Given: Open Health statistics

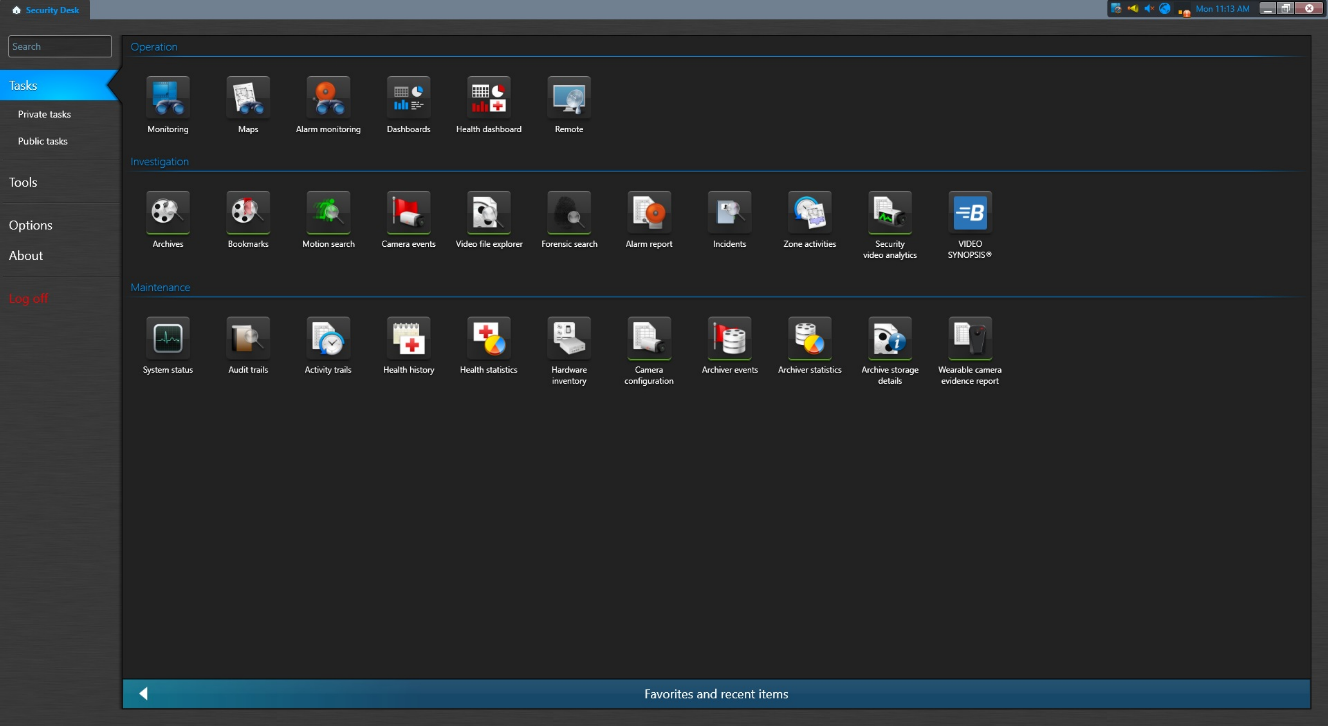Looking at the screenshot, I should pyautogui.click(x=489, y=346).
